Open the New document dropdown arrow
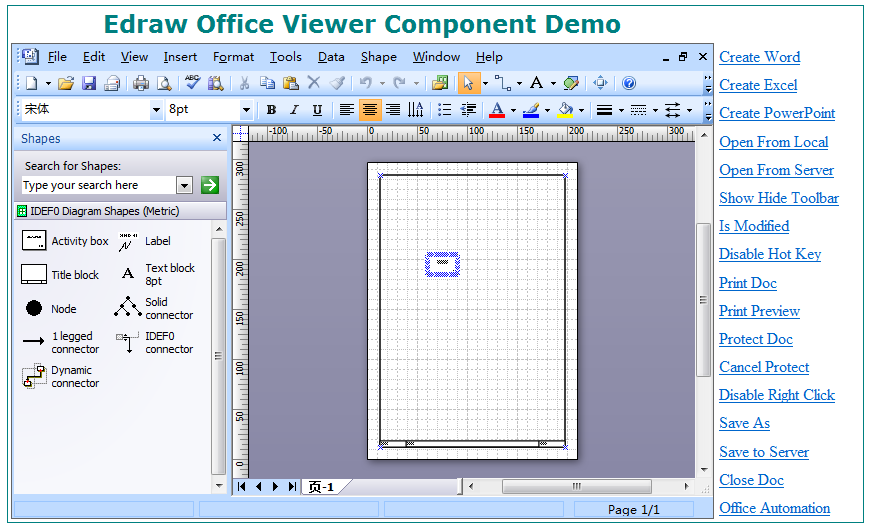Screen dimensions: 870x530 pos(48,84)
